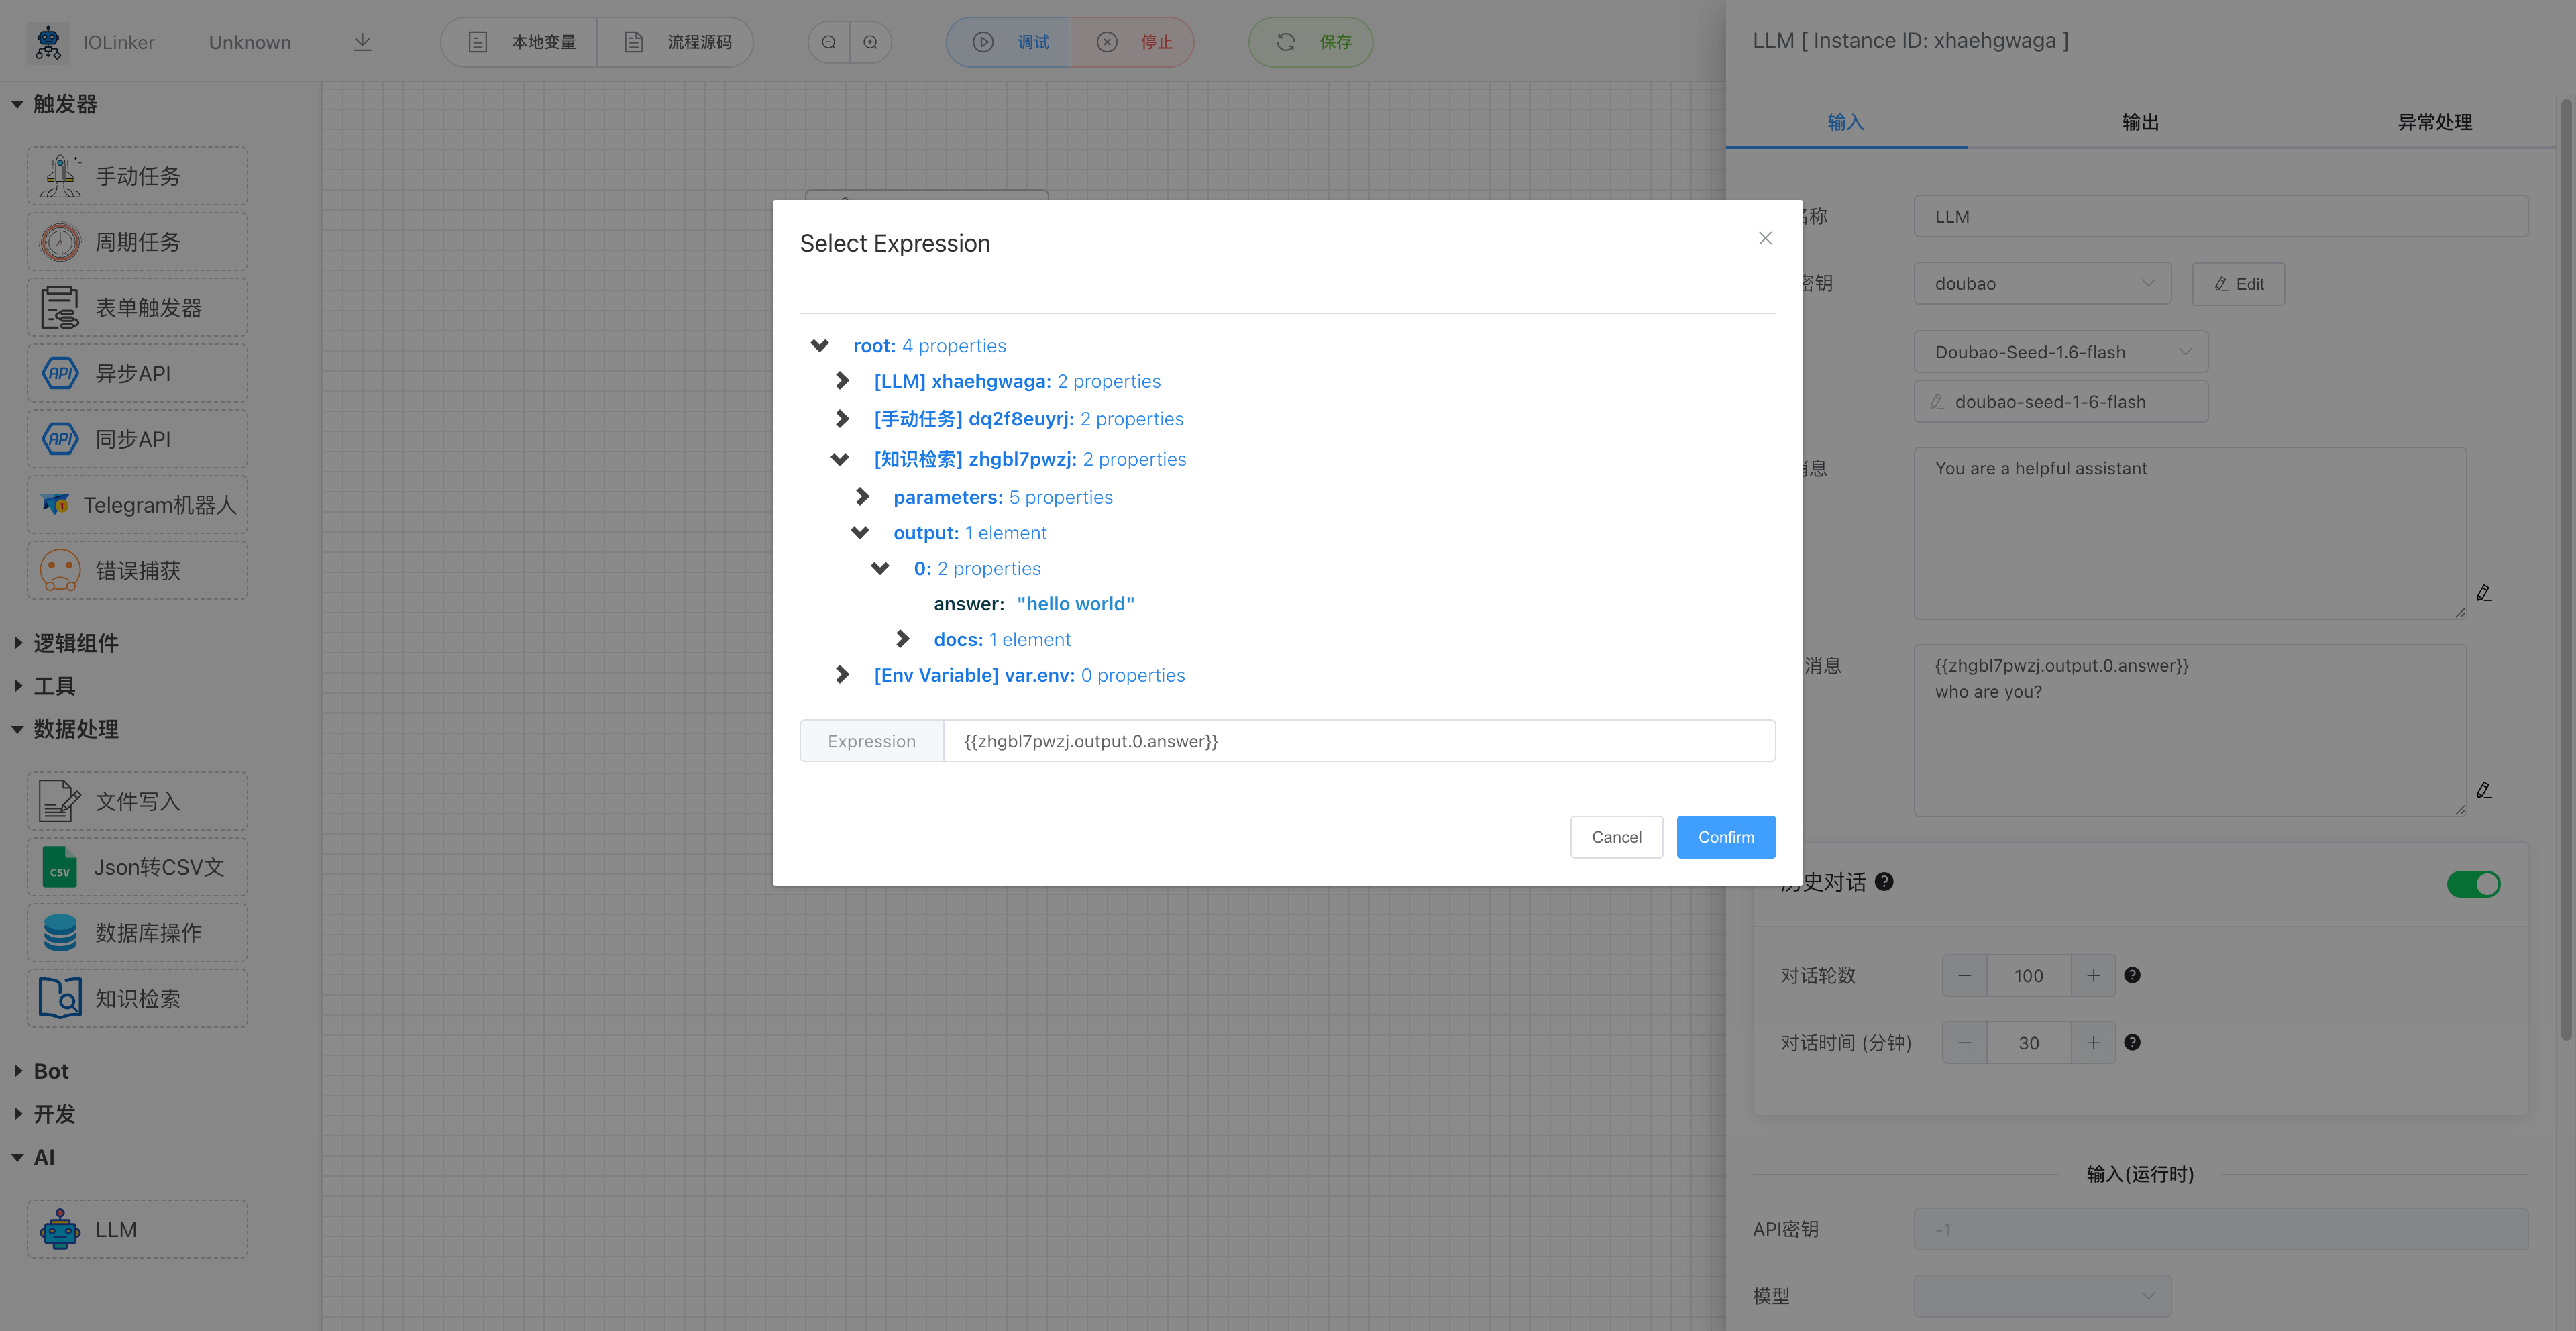Click the Cancel button
The image size is (2576, 1331).
tap(1616, 837)
